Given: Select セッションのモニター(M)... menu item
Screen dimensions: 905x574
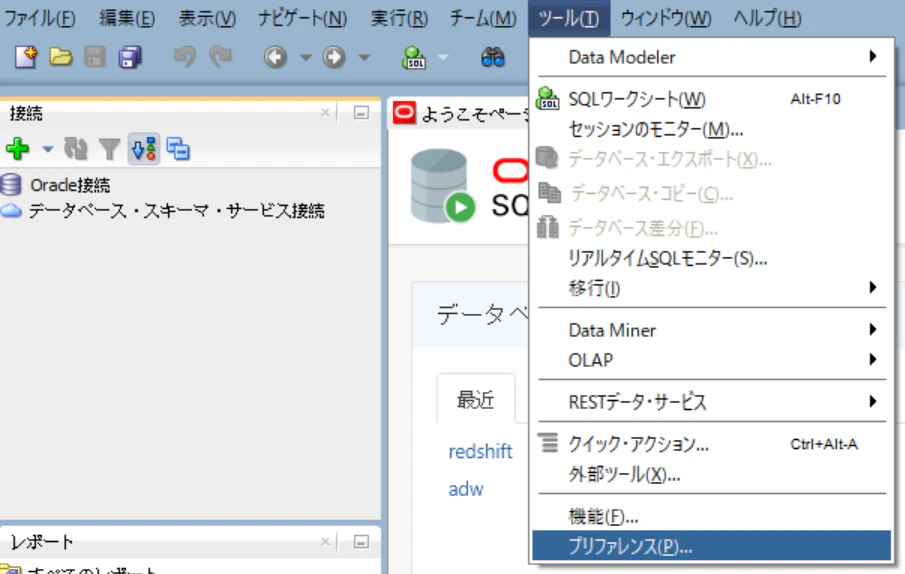Looking at the screenshot, I should coord(712,129).
